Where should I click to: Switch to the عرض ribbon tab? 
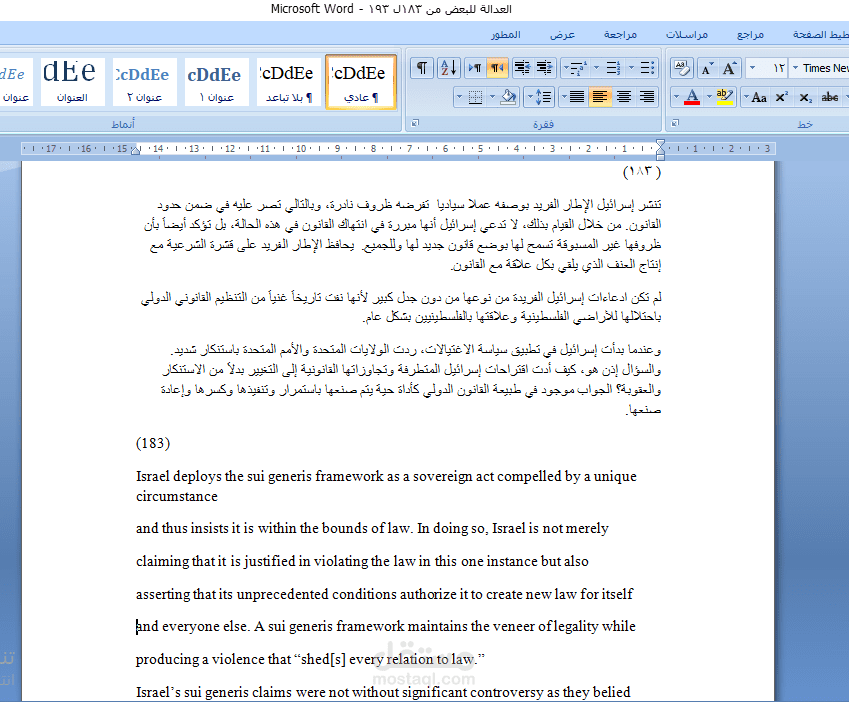click(562, 33)
